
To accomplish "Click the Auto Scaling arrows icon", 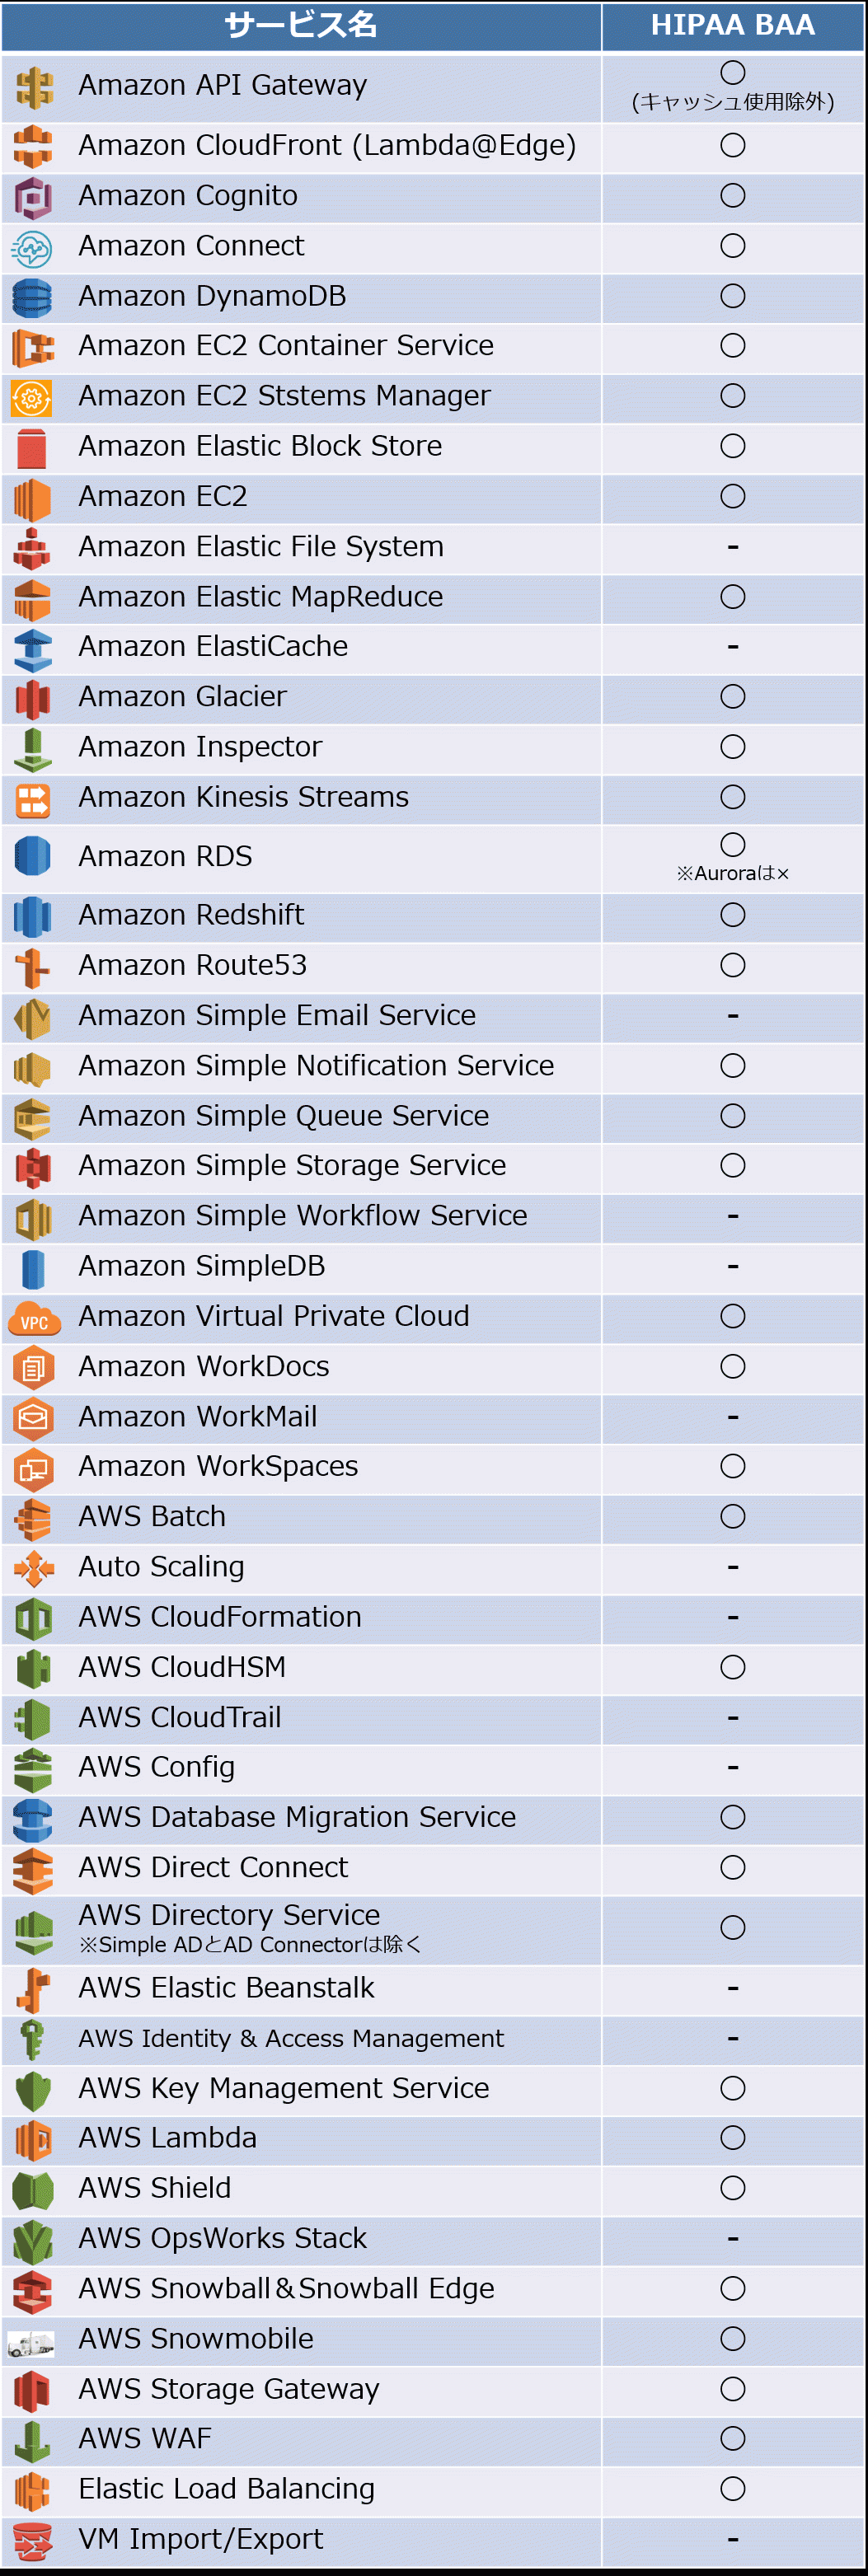I will pos(33,1567).
